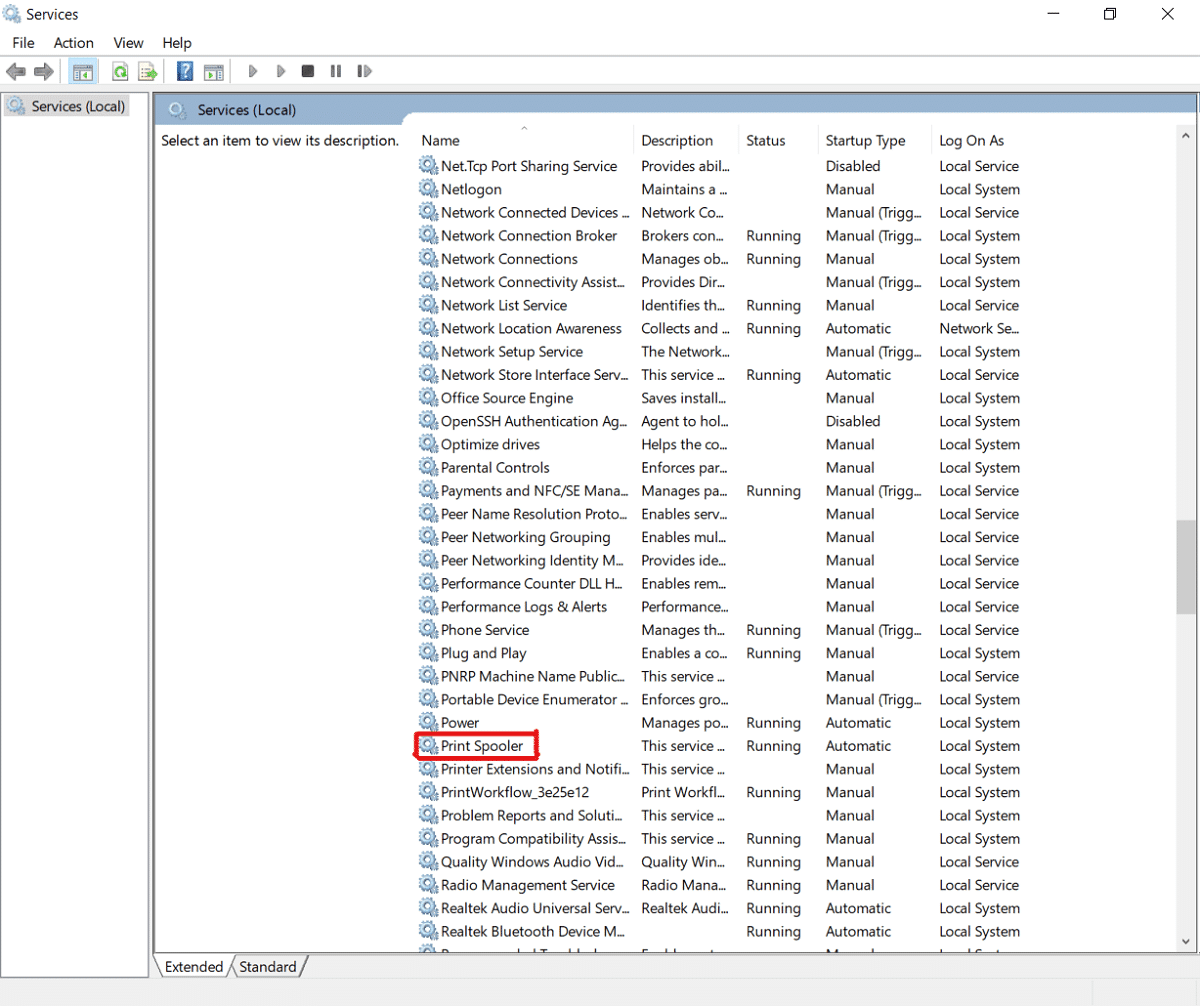Toggle the Show/Hide Console Tree
The height and width of the screenshot is (1006, 1200).
click(83, 70)
